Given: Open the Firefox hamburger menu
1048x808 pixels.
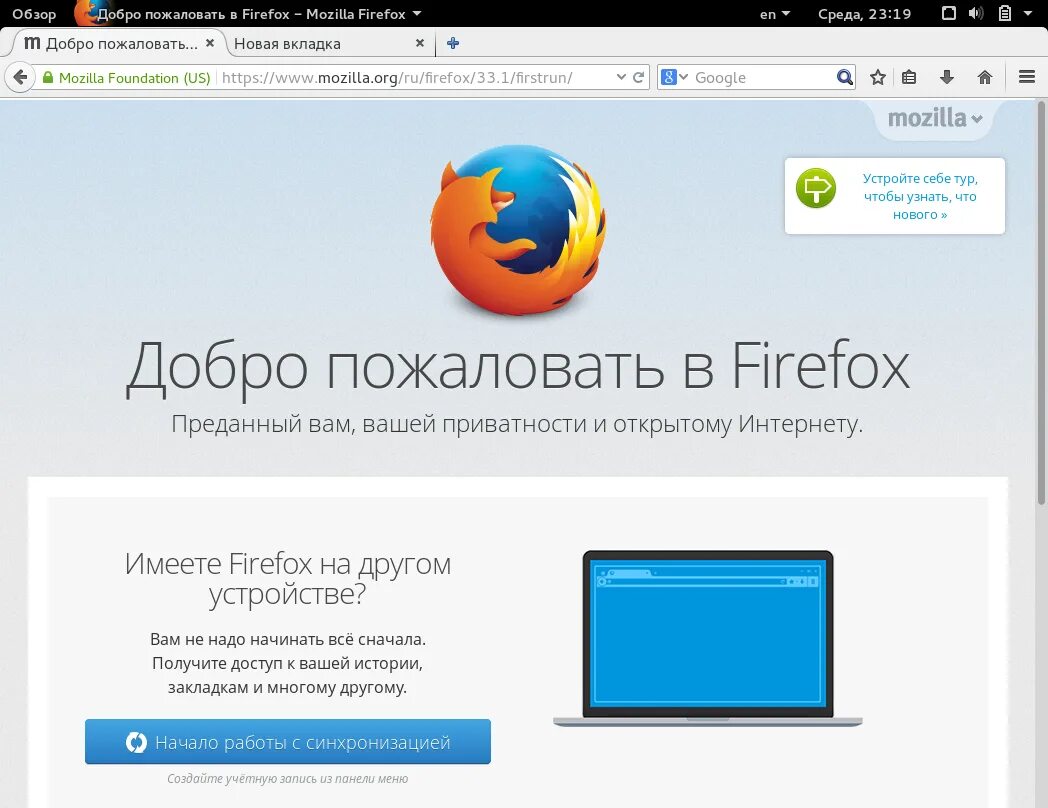Looking at the screenshot, I should 1027,77.
